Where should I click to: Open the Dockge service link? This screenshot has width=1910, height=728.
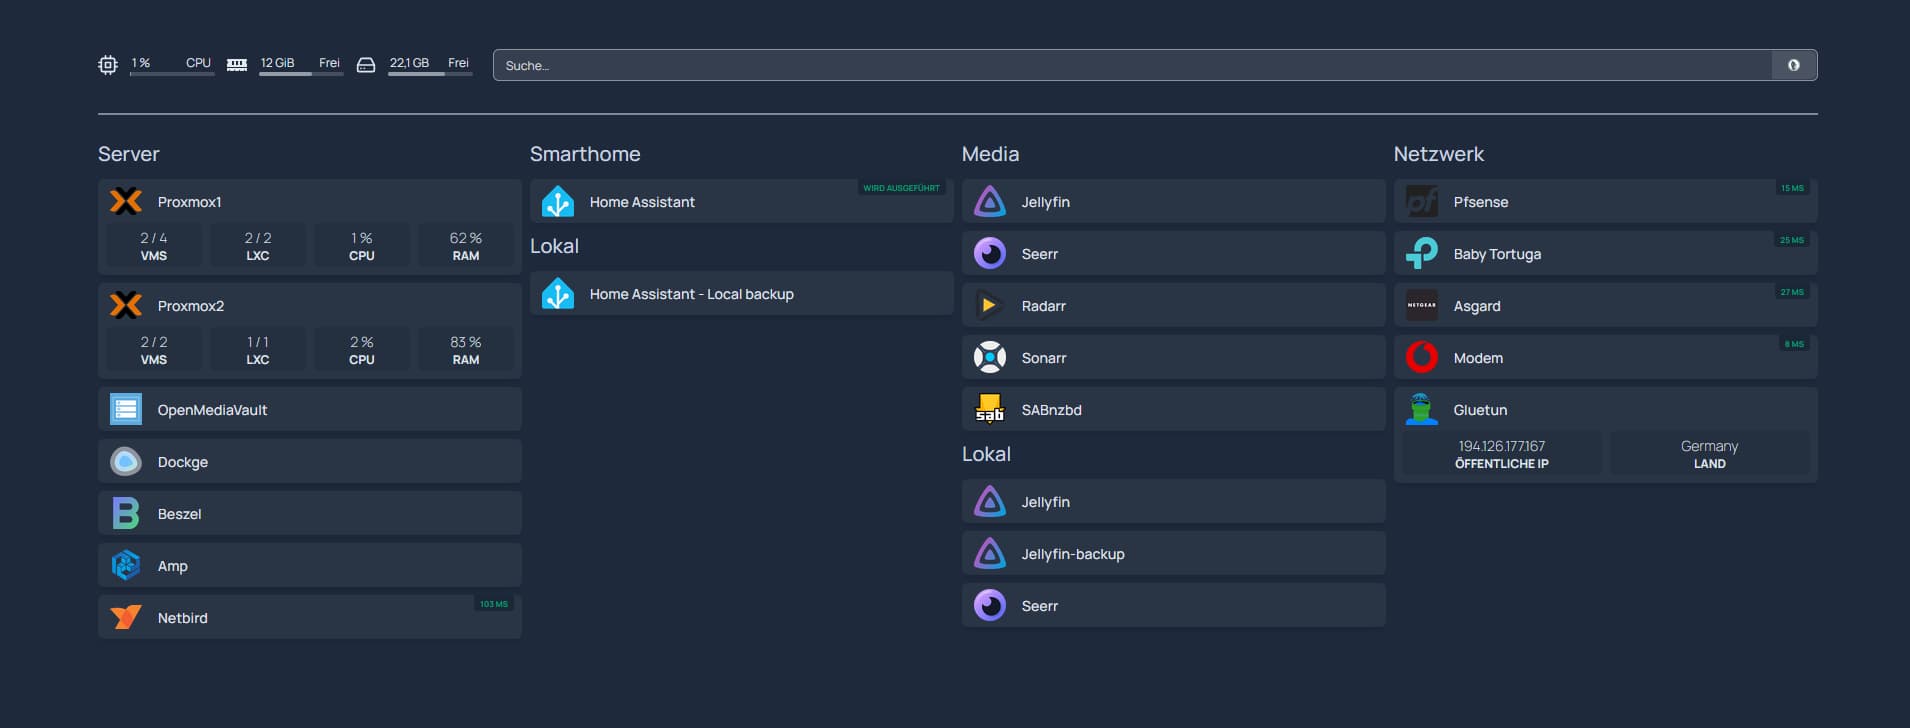(x=310, y=461)
